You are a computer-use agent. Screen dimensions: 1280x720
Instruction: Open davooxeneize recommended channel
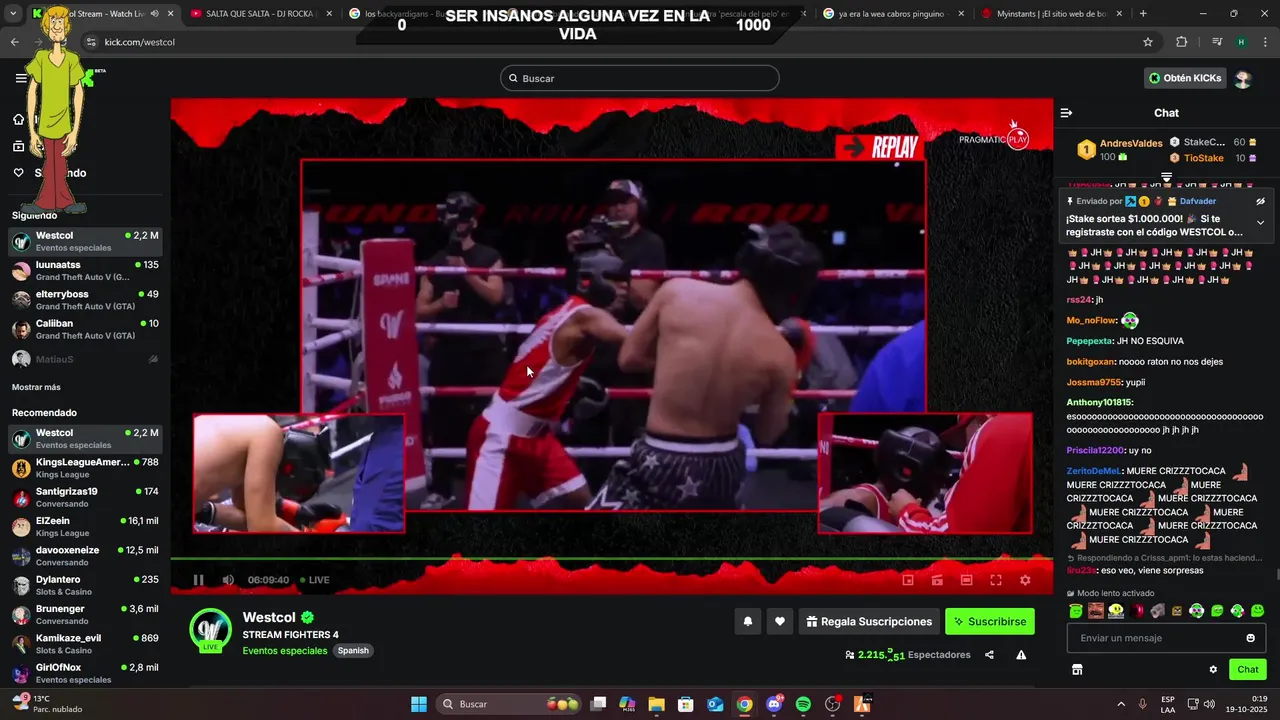tap(85, 556)
